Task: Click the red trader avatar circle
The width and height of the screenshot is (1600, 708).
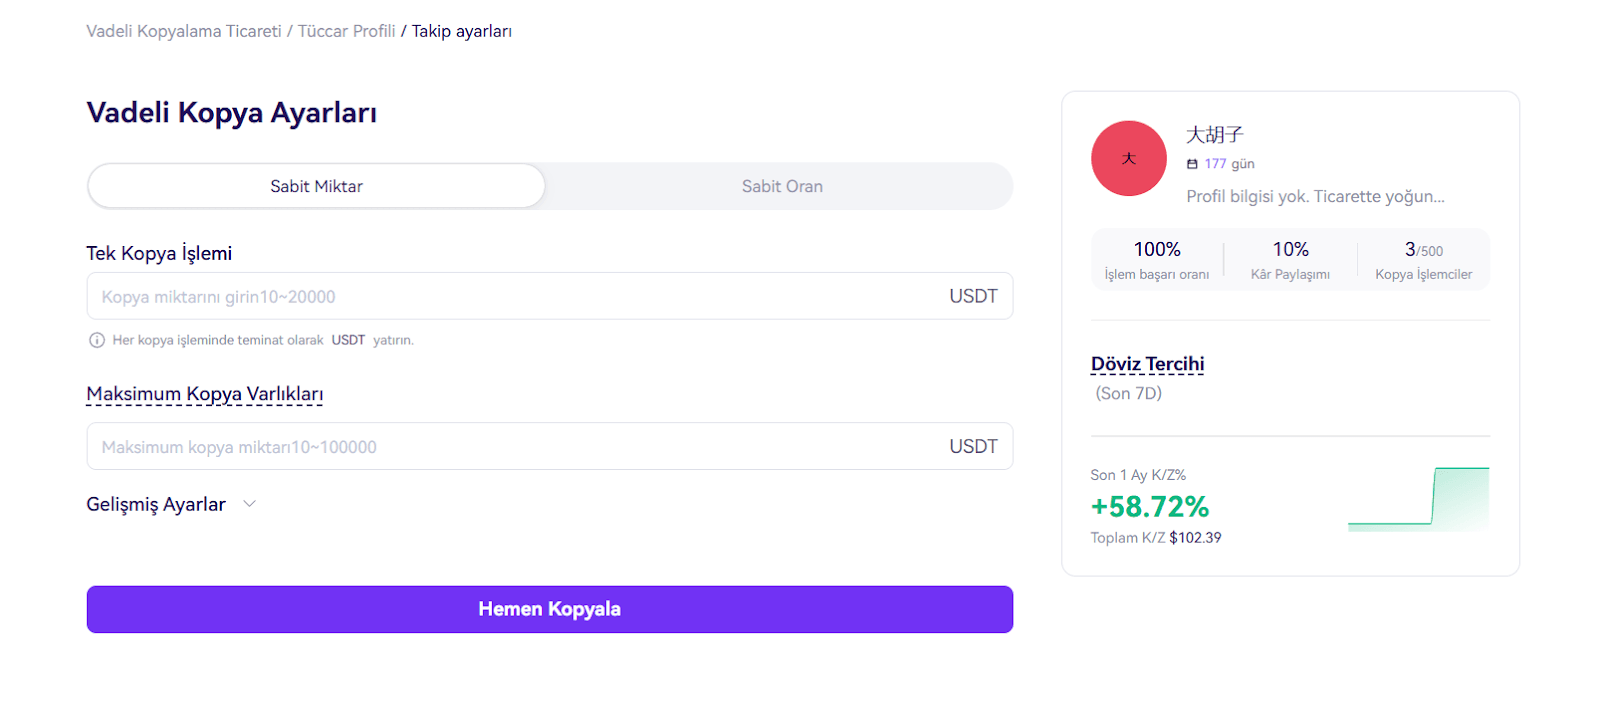Action: click(1128, 158)
